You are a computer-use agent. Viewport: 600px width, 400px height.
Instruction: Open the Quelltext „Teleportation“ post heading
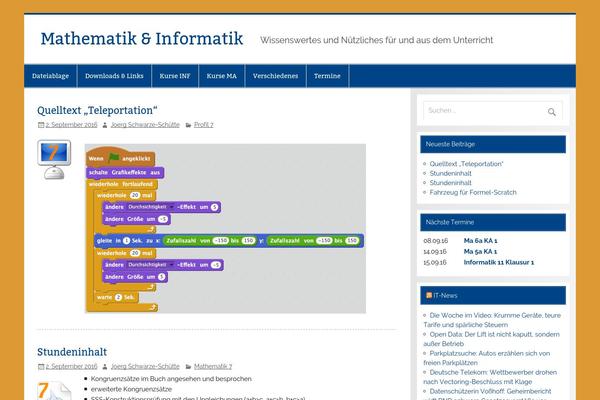pyautogui.click(x=97, y=110)
